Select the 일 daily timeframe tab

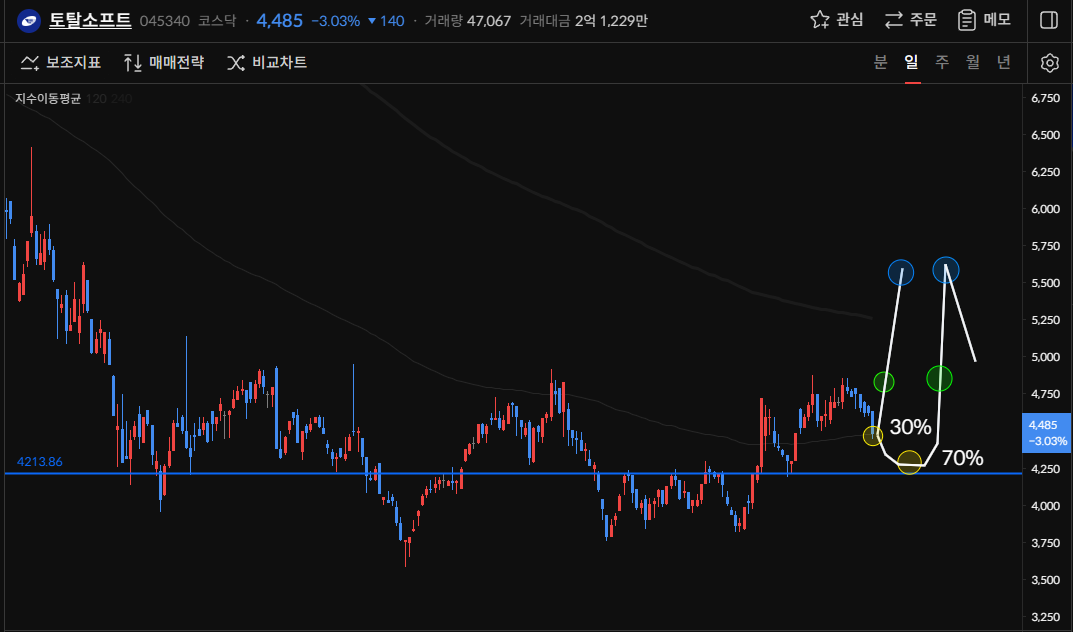pos(912,62)
